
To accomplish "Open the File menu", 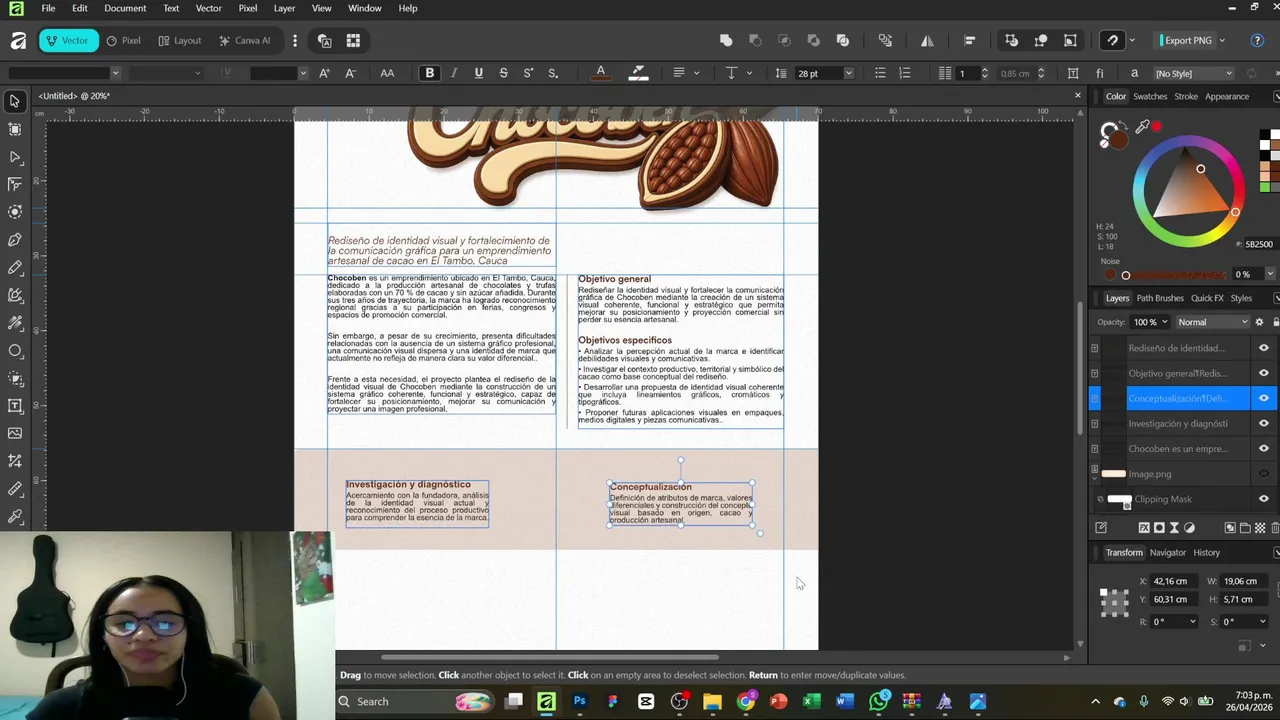I will pyautogui.click(x=48, y=8).
